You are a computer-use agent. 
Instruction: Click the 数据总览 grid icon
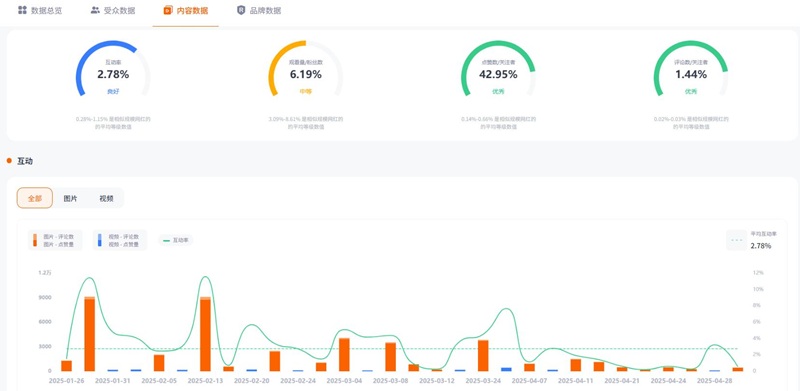22,10
